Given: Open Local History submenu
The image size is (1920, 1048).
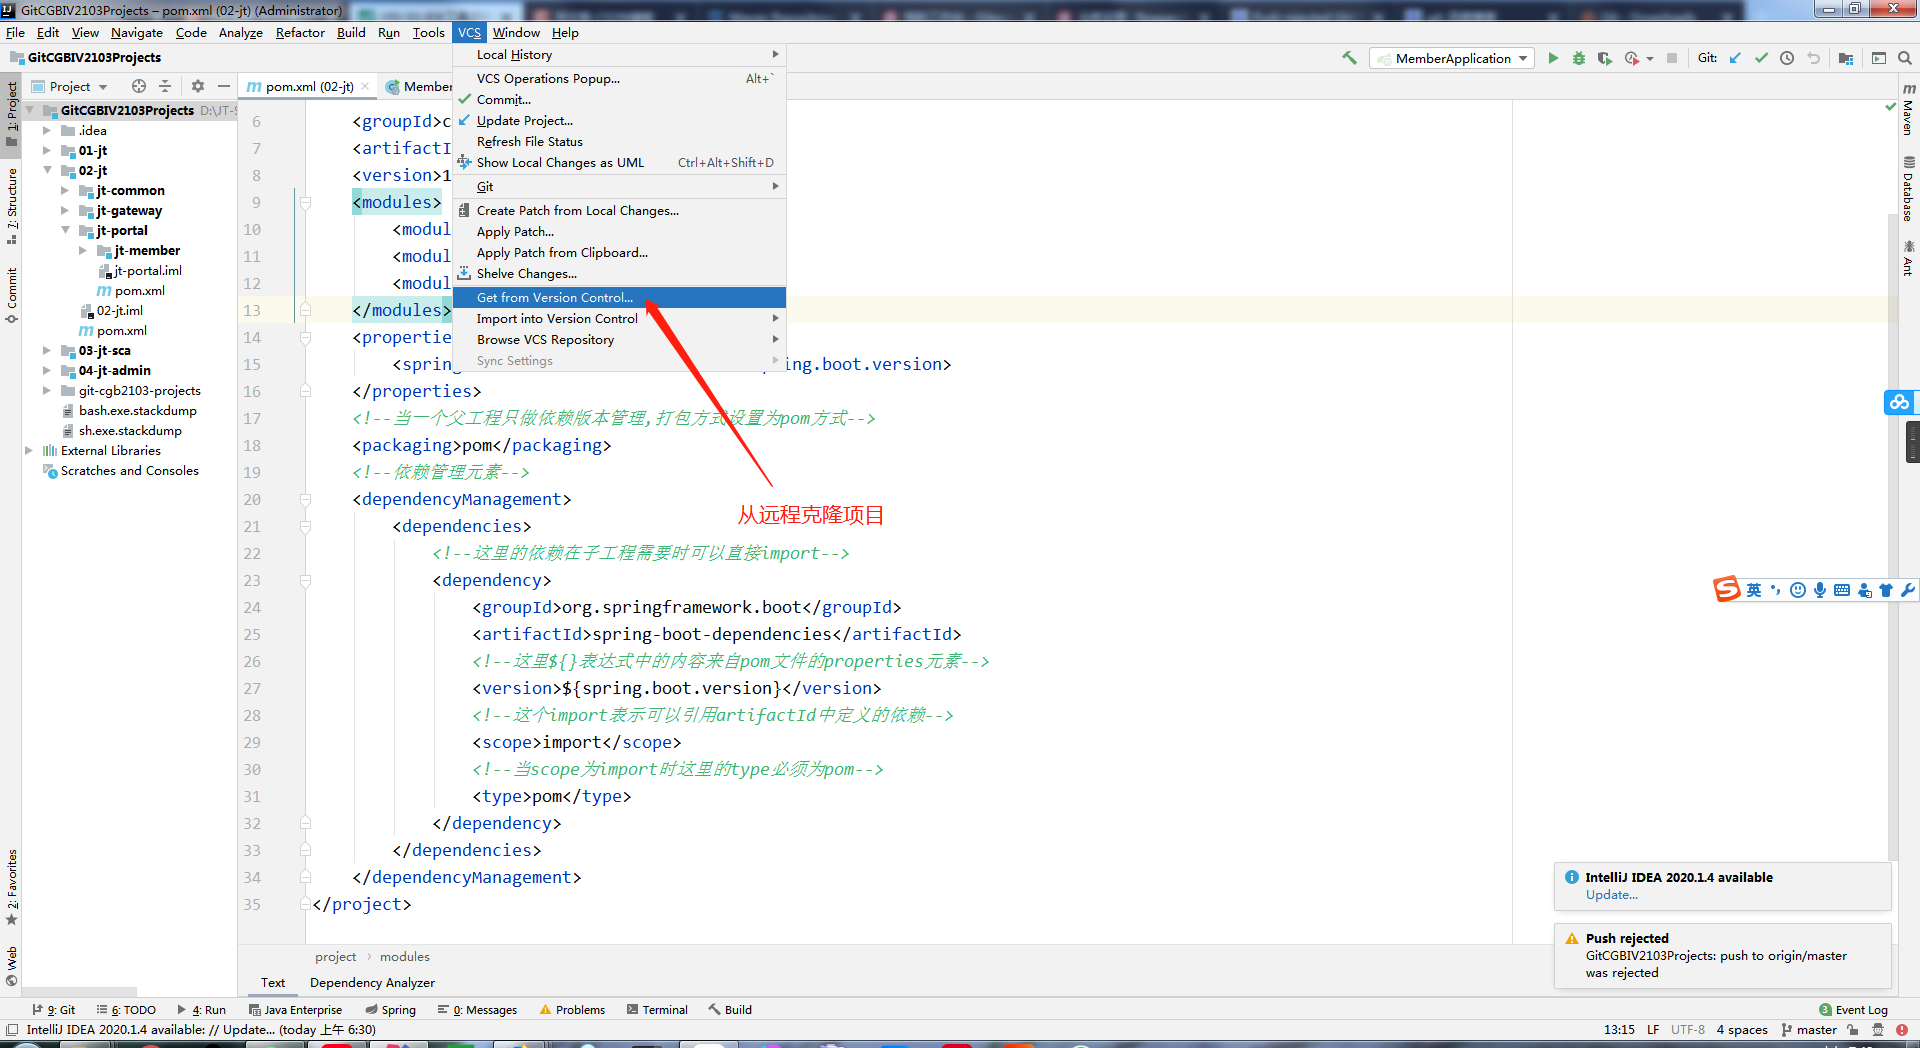Looking at the screenshot, I should [x=619, y=55].
